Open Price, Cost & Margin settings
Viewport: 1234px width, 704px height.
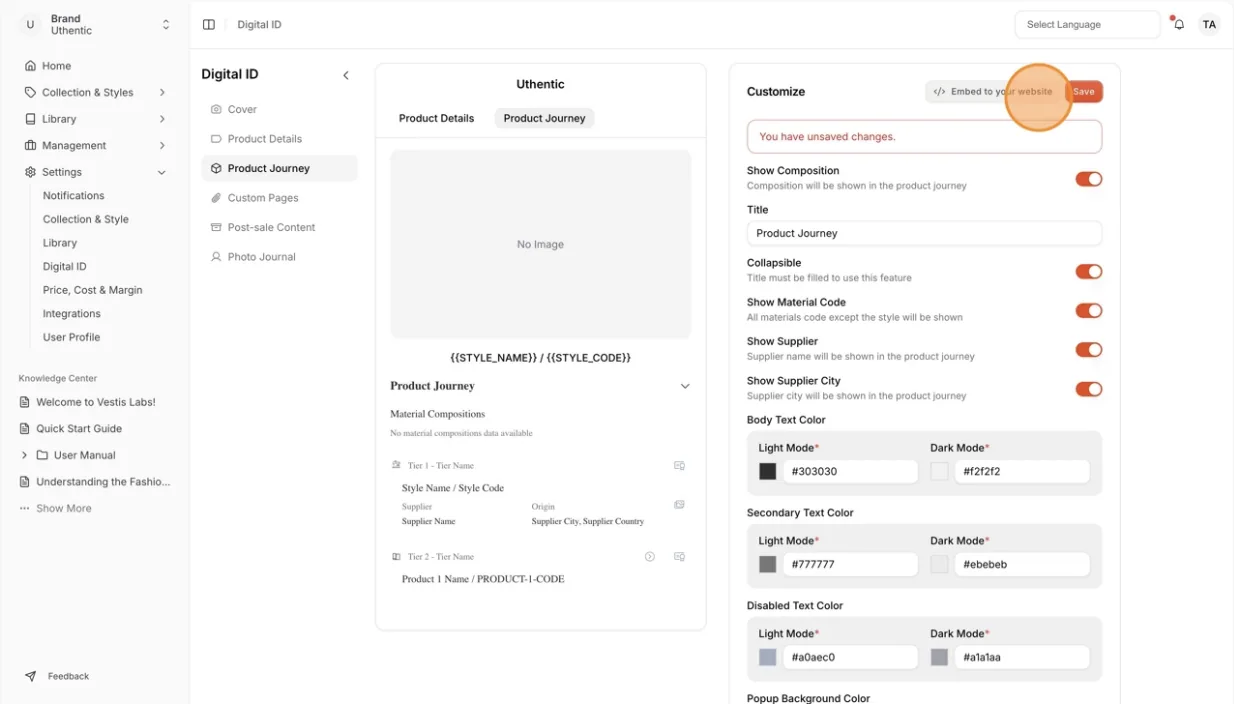click(x=93, y=290)
